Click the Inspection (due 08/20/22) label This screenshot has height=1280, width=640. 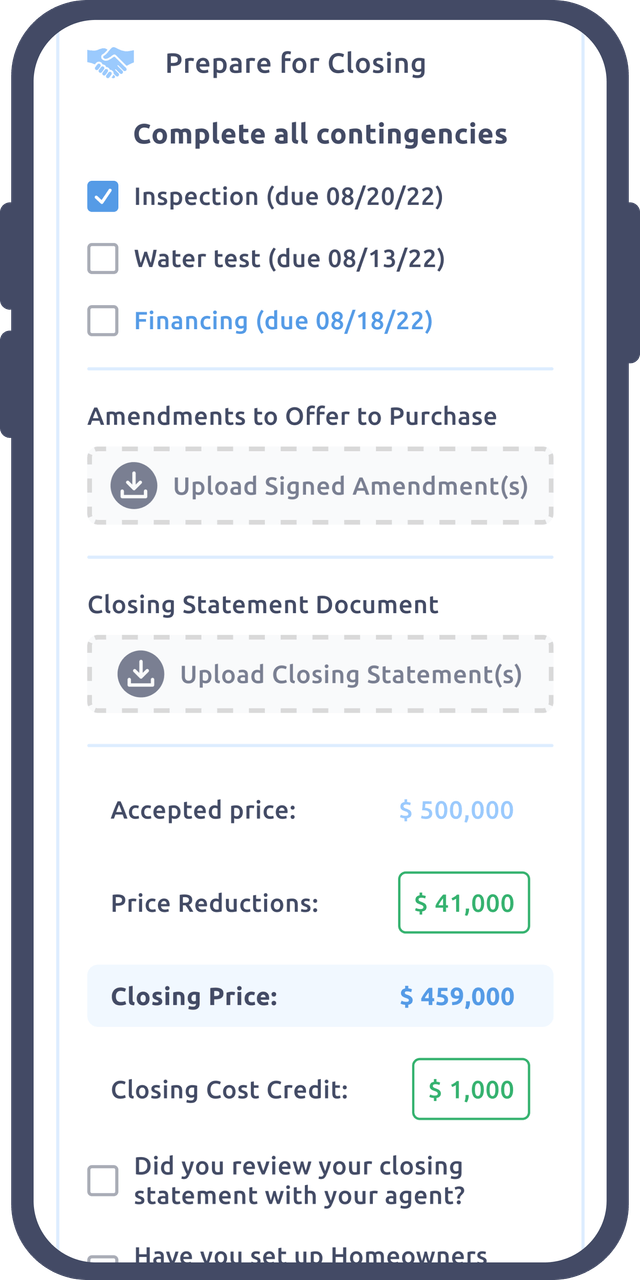click(x=289, y=197)
